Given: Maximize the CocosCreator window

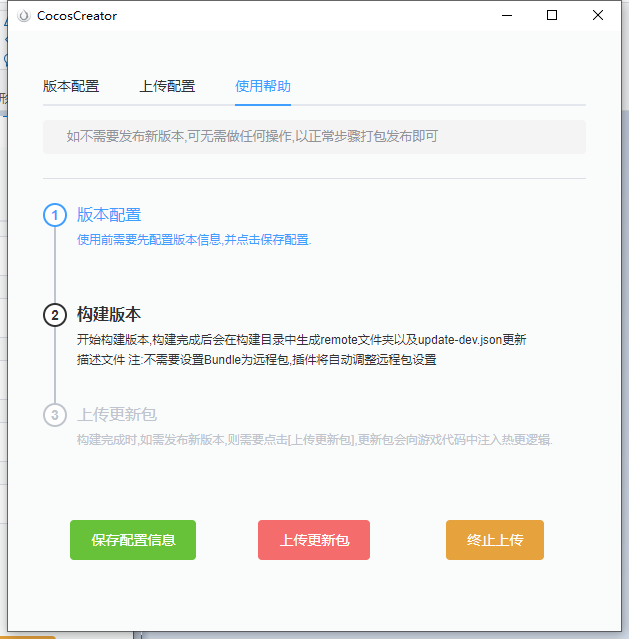Looking at the screenshot, I should pyautogui.click(x=552, y=15).
